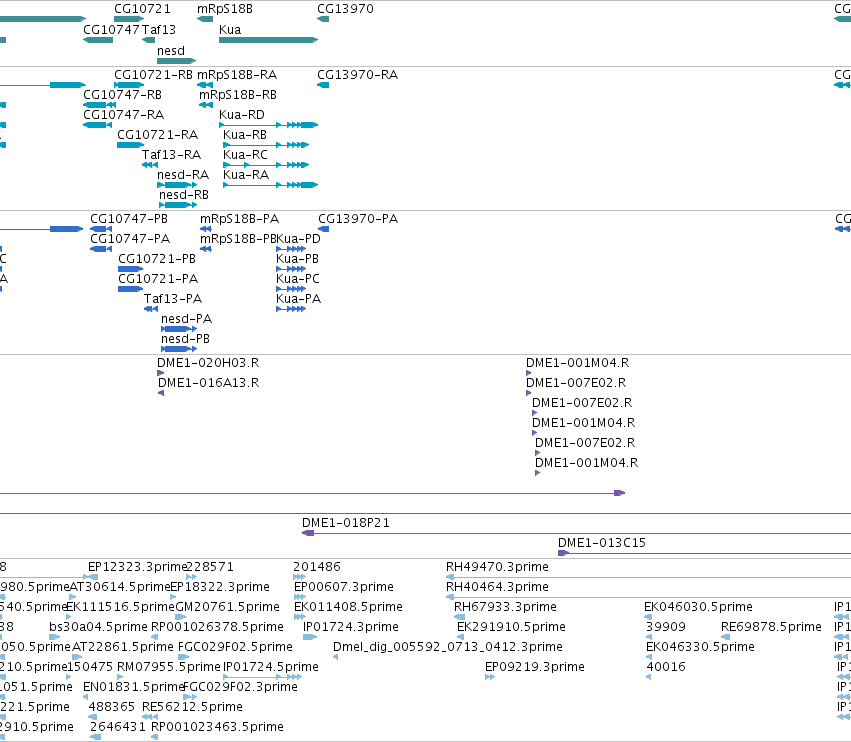This screenshot has height=742, width=851.
Task: Select transcript nesd-RB
Action: (x=178, y=205)
